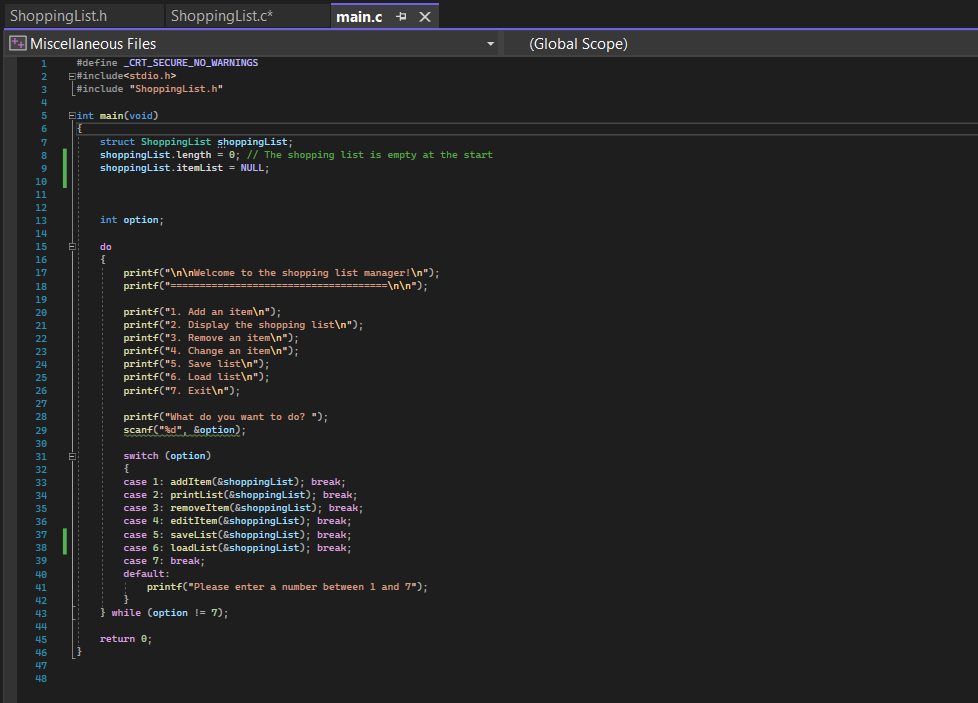Collapse the do-while loop block
The height and width of the screenshot is (703, 978).
pyautogui.click(x=72, y=246)
